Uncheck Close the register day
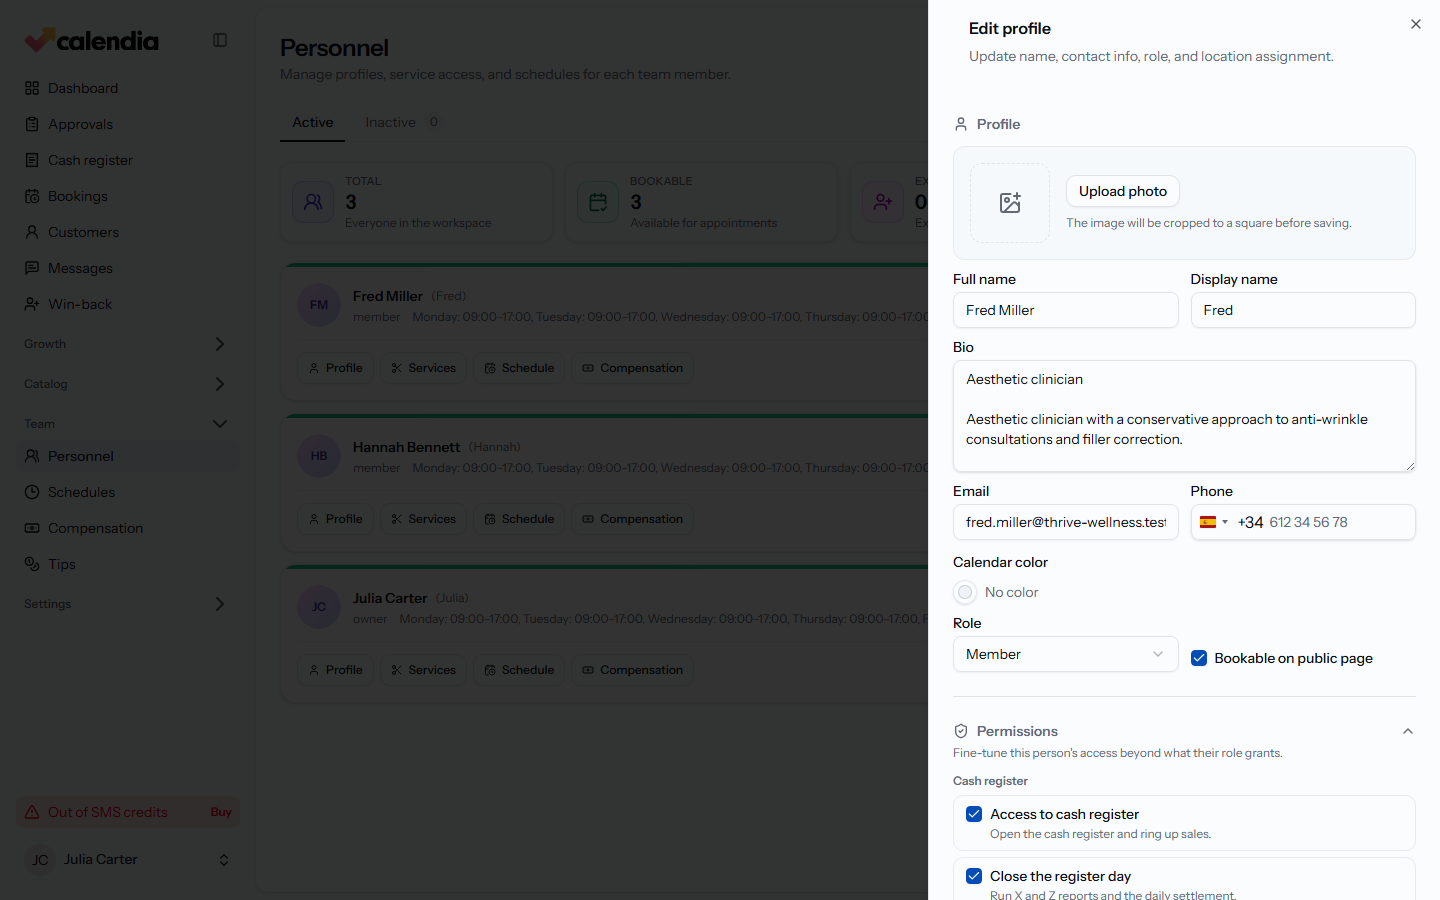Screen dimensions: 1440x900 click(x=974, y=876)
